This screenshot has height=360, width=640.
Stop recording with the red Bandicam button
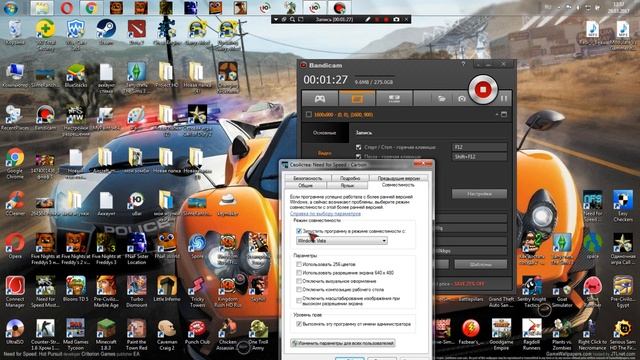click(x=483, y=89)
